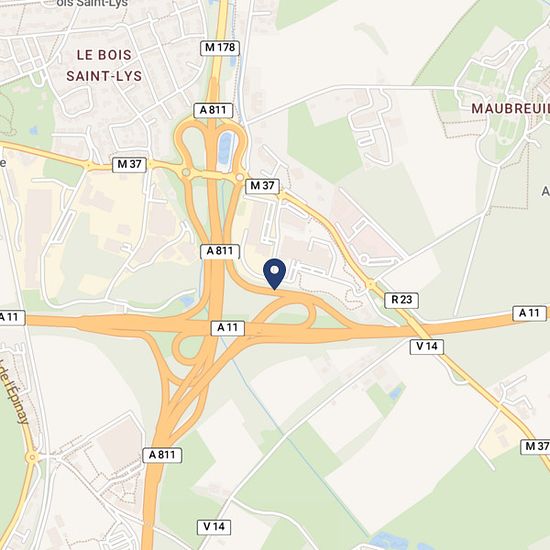550x550 pixels.
Task: Click the R 23 road badge
Action: pyautogui.click(x=402, y=300)
